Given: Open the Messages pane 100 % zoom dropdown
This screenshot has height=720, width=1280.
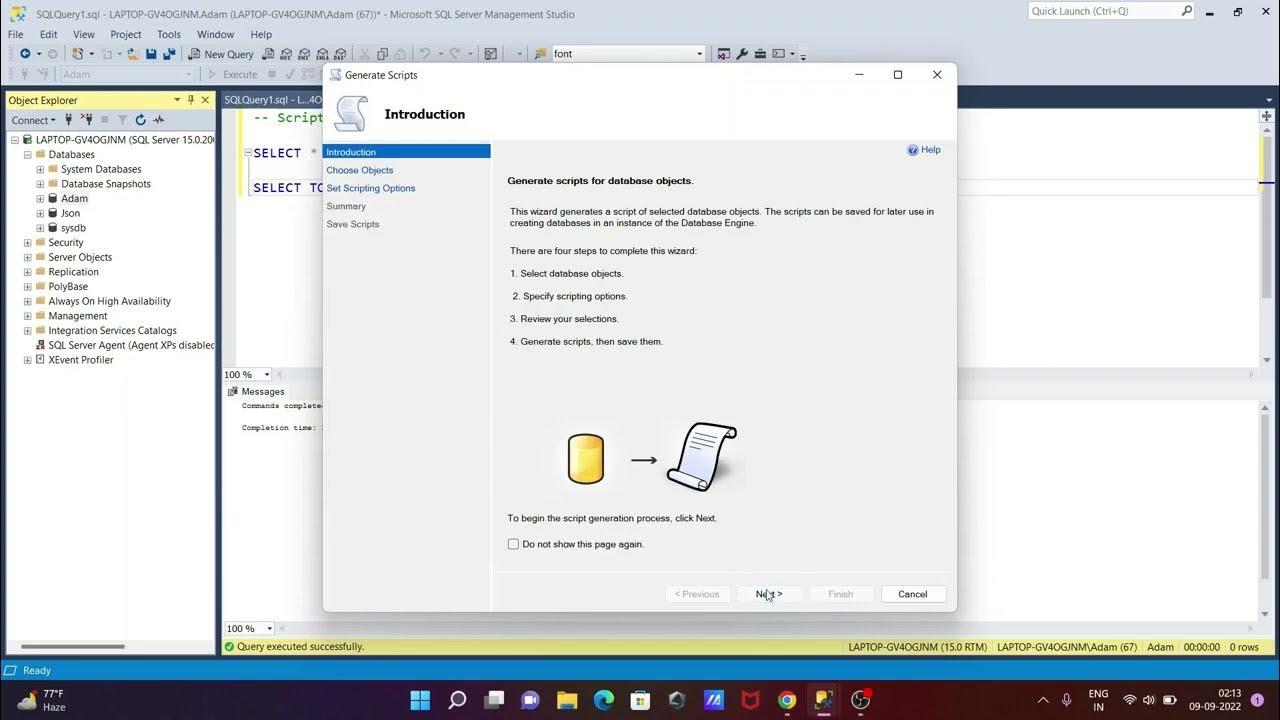Looking at the screenshot, I should point(267,629).
